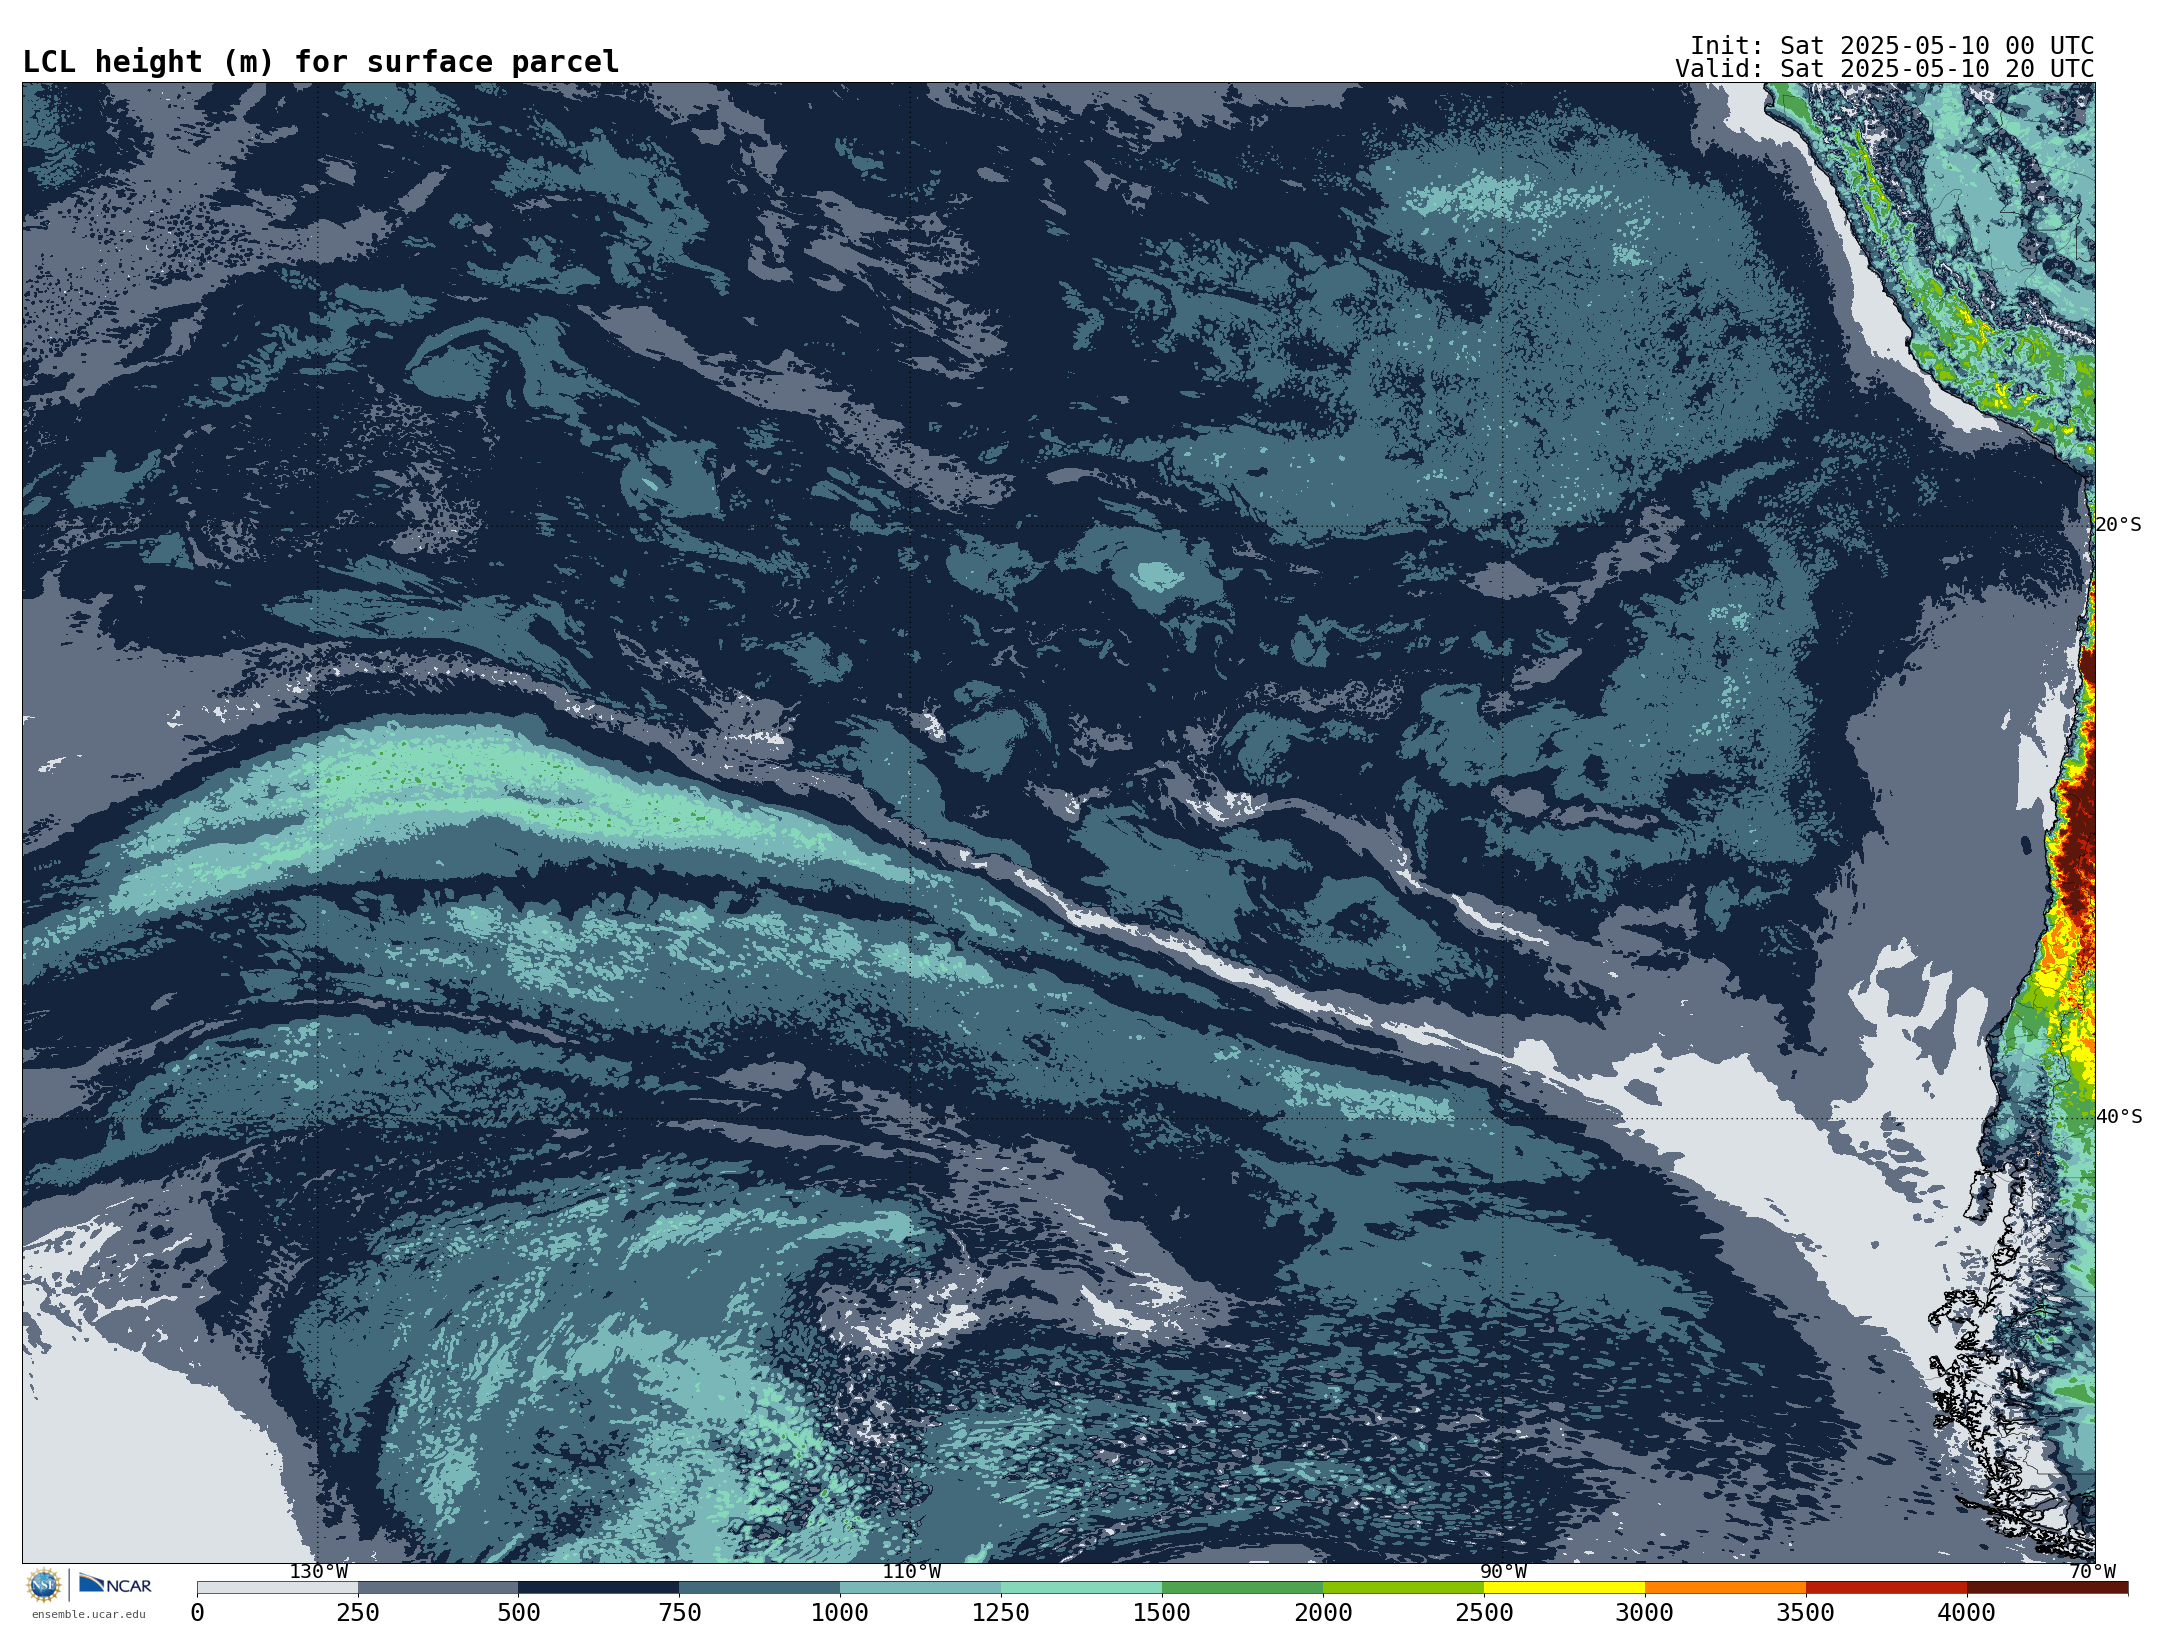
Task: Click the colorbar tick label 3000
Action: [x=1645, y=1612]
